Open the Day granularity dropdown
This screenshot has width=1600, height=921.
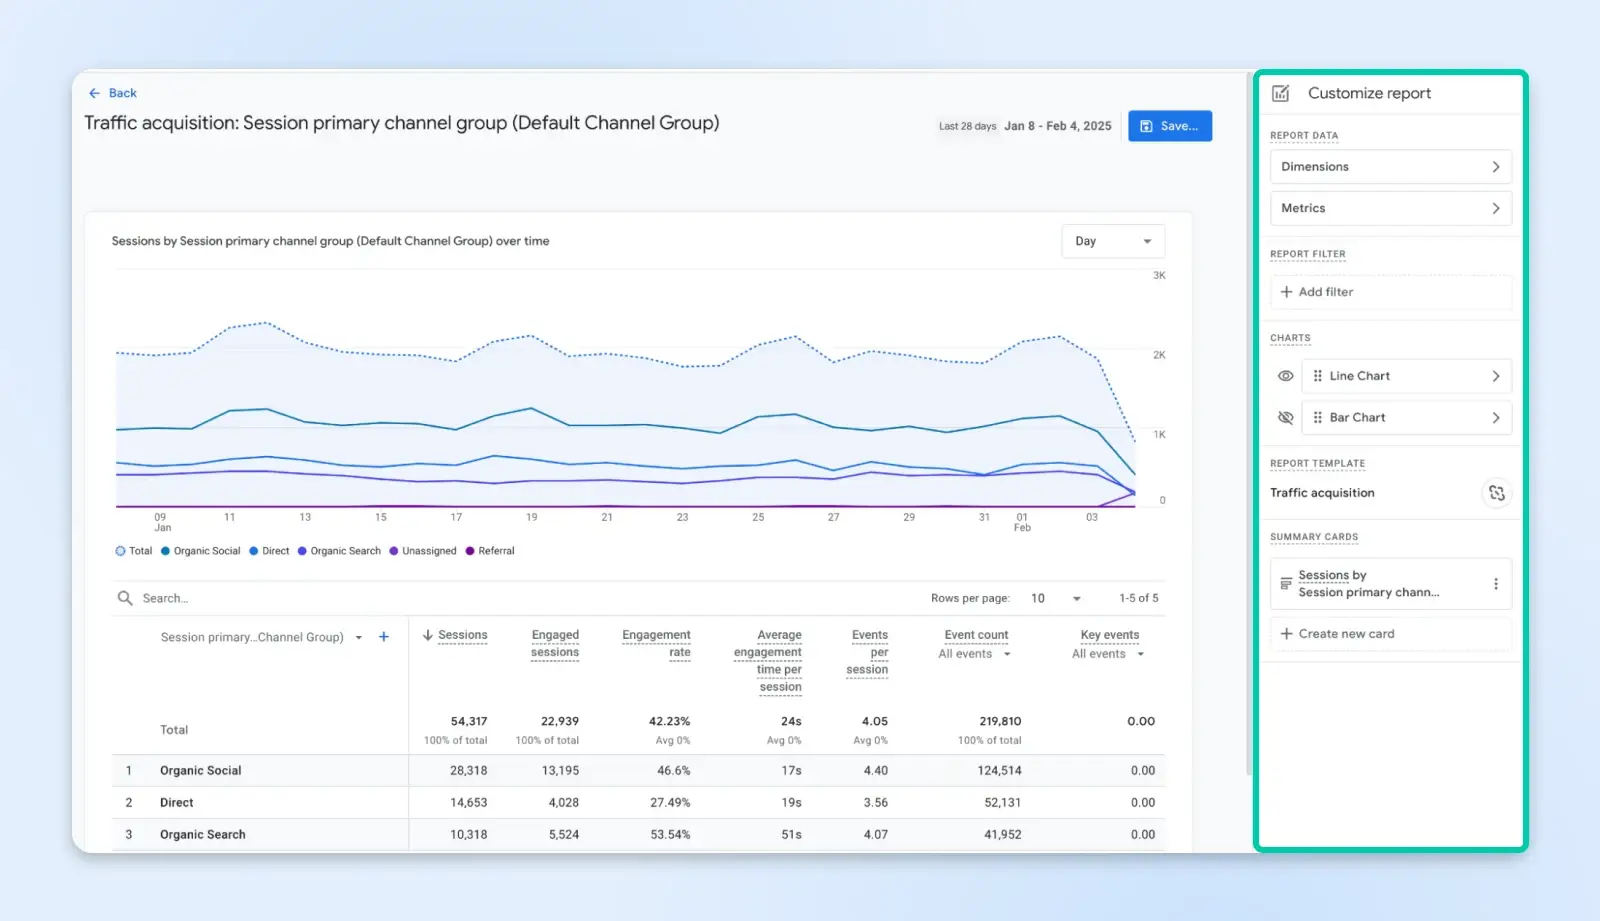click(x=1112, y=241)
